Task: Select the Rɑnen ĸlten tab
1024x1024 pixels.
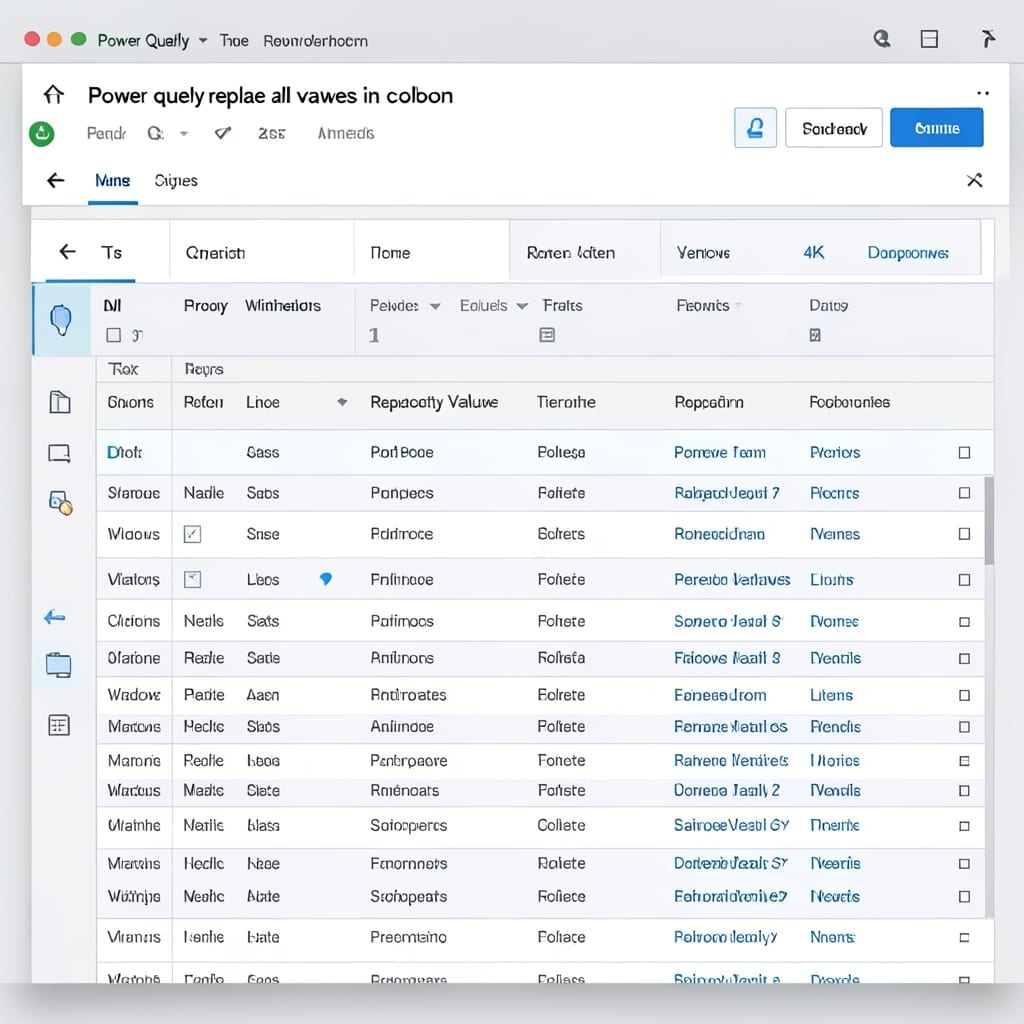Action: point(571,253)
